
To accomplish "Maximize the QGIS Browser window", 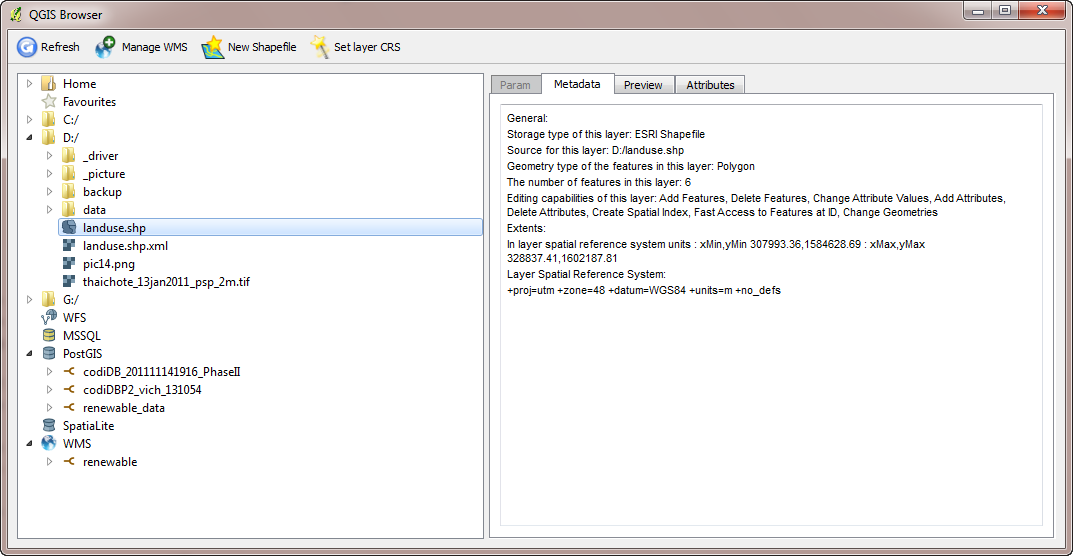I will point(1005,10).
